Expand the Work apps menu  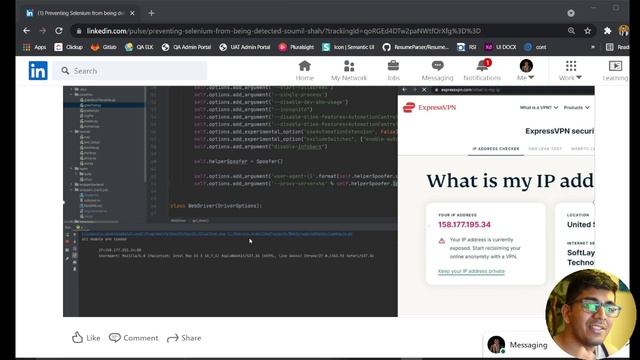pos(571,71)
